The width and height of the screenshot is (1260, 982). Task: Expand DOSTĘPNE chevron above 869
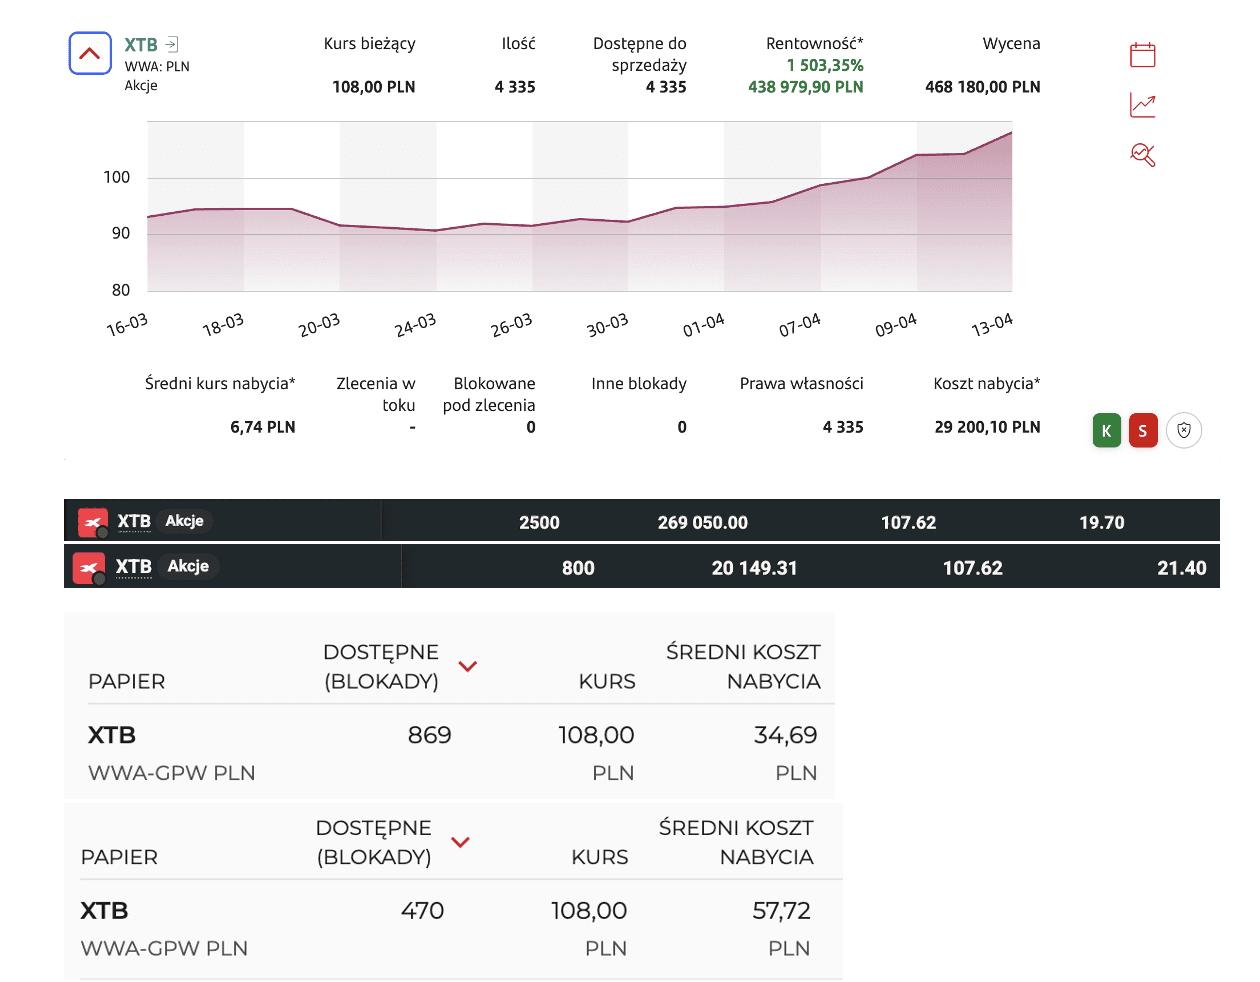pos(467,666)
